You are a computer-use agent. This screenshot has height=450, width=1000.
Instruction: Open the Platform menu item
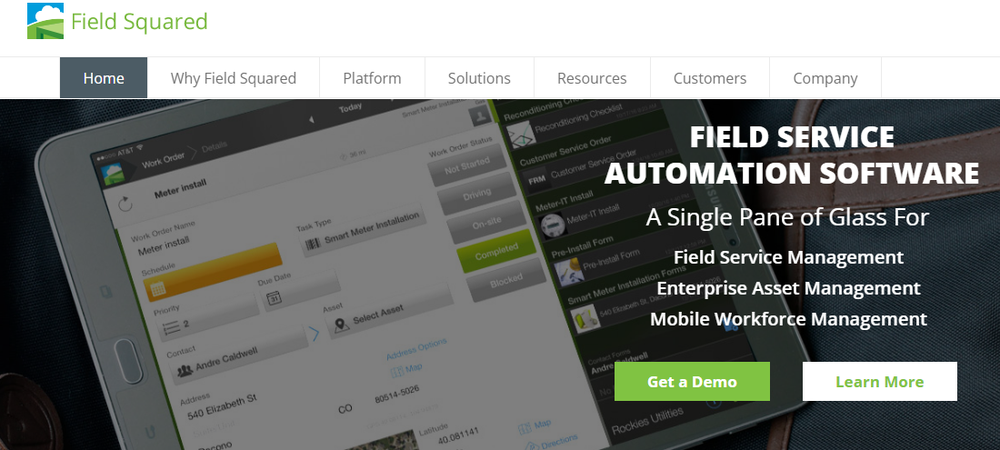tap(372, 78)
